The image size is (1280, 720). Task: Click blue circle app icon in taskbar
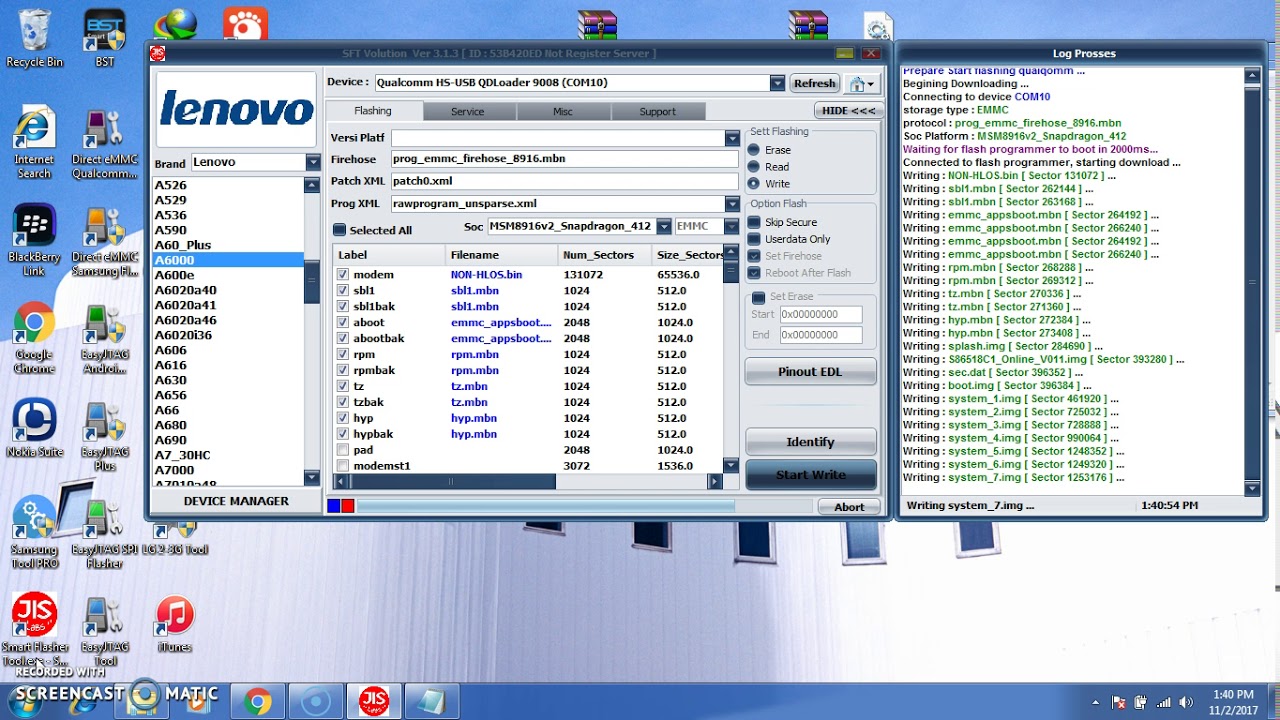[316, 702]
